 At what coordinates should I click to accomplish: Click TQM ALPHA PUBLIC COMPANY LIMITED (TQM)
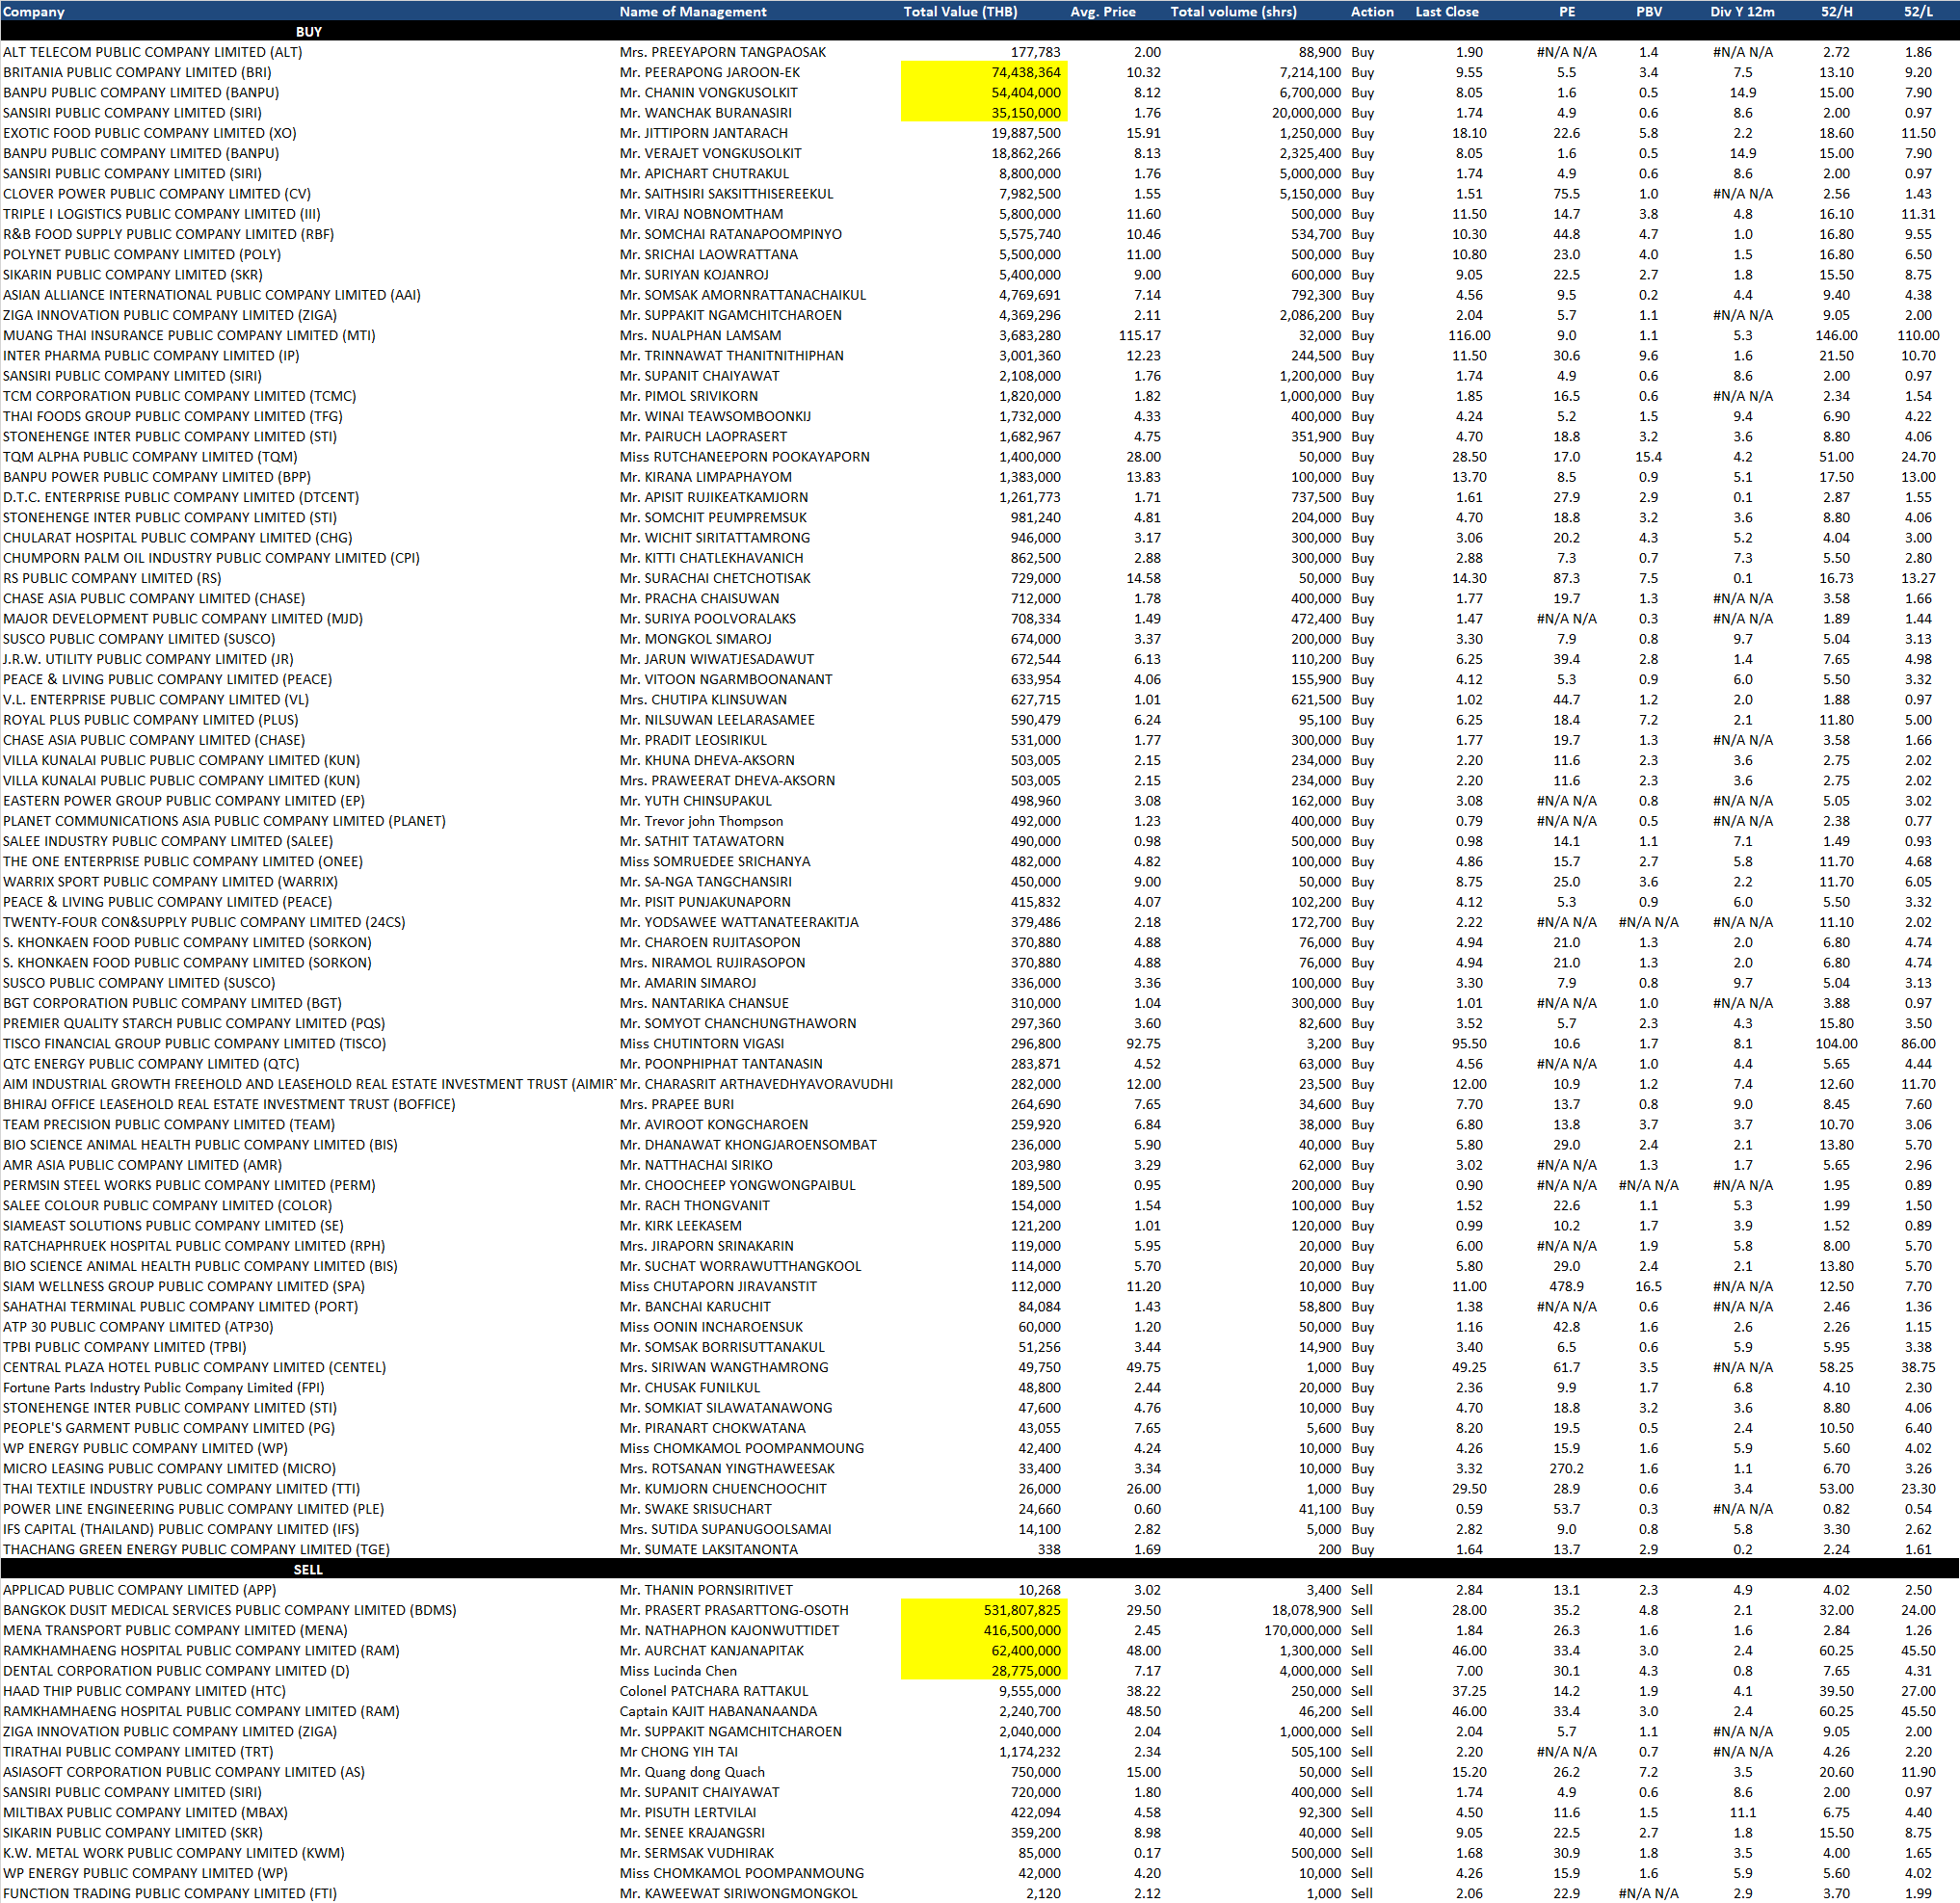click(156, 456)
